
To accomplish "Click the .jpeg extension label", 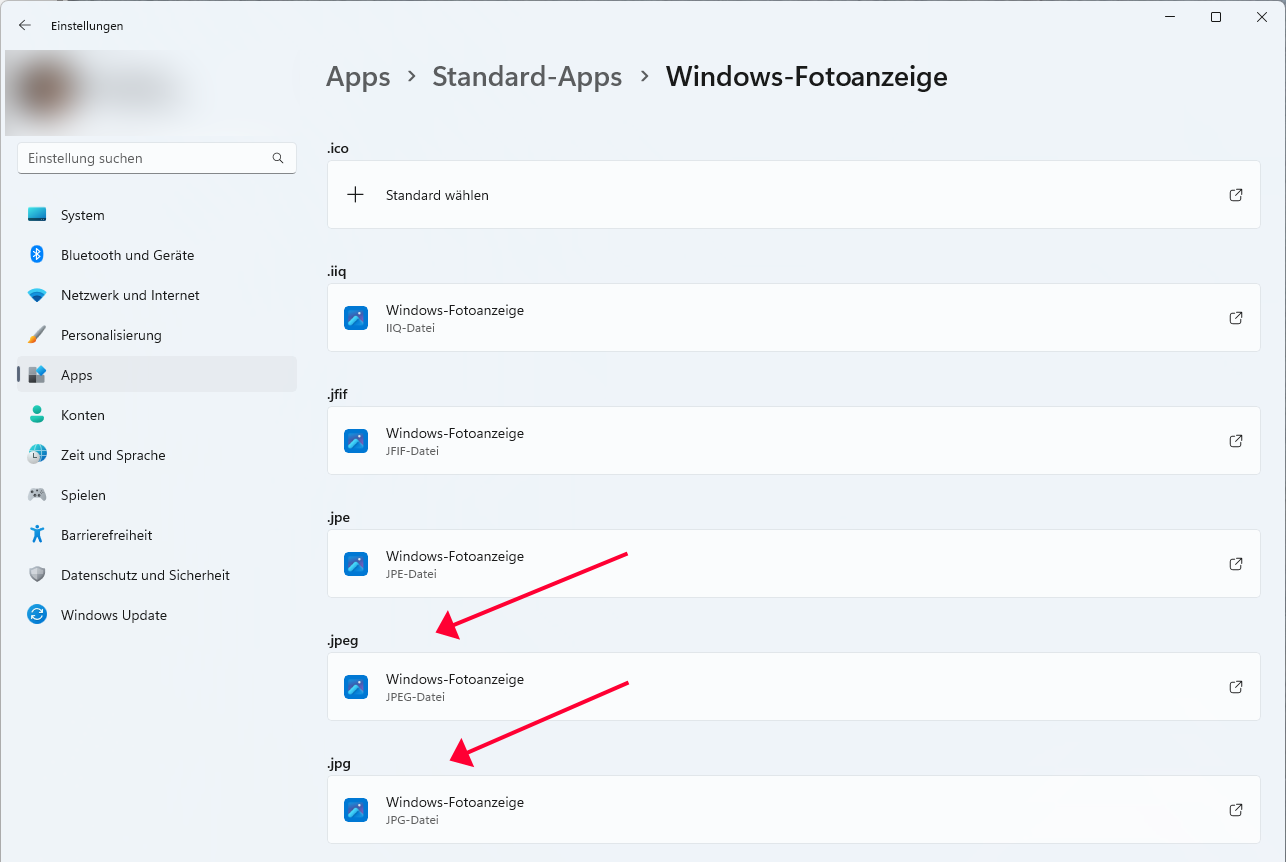I will (x=343, y=641).
